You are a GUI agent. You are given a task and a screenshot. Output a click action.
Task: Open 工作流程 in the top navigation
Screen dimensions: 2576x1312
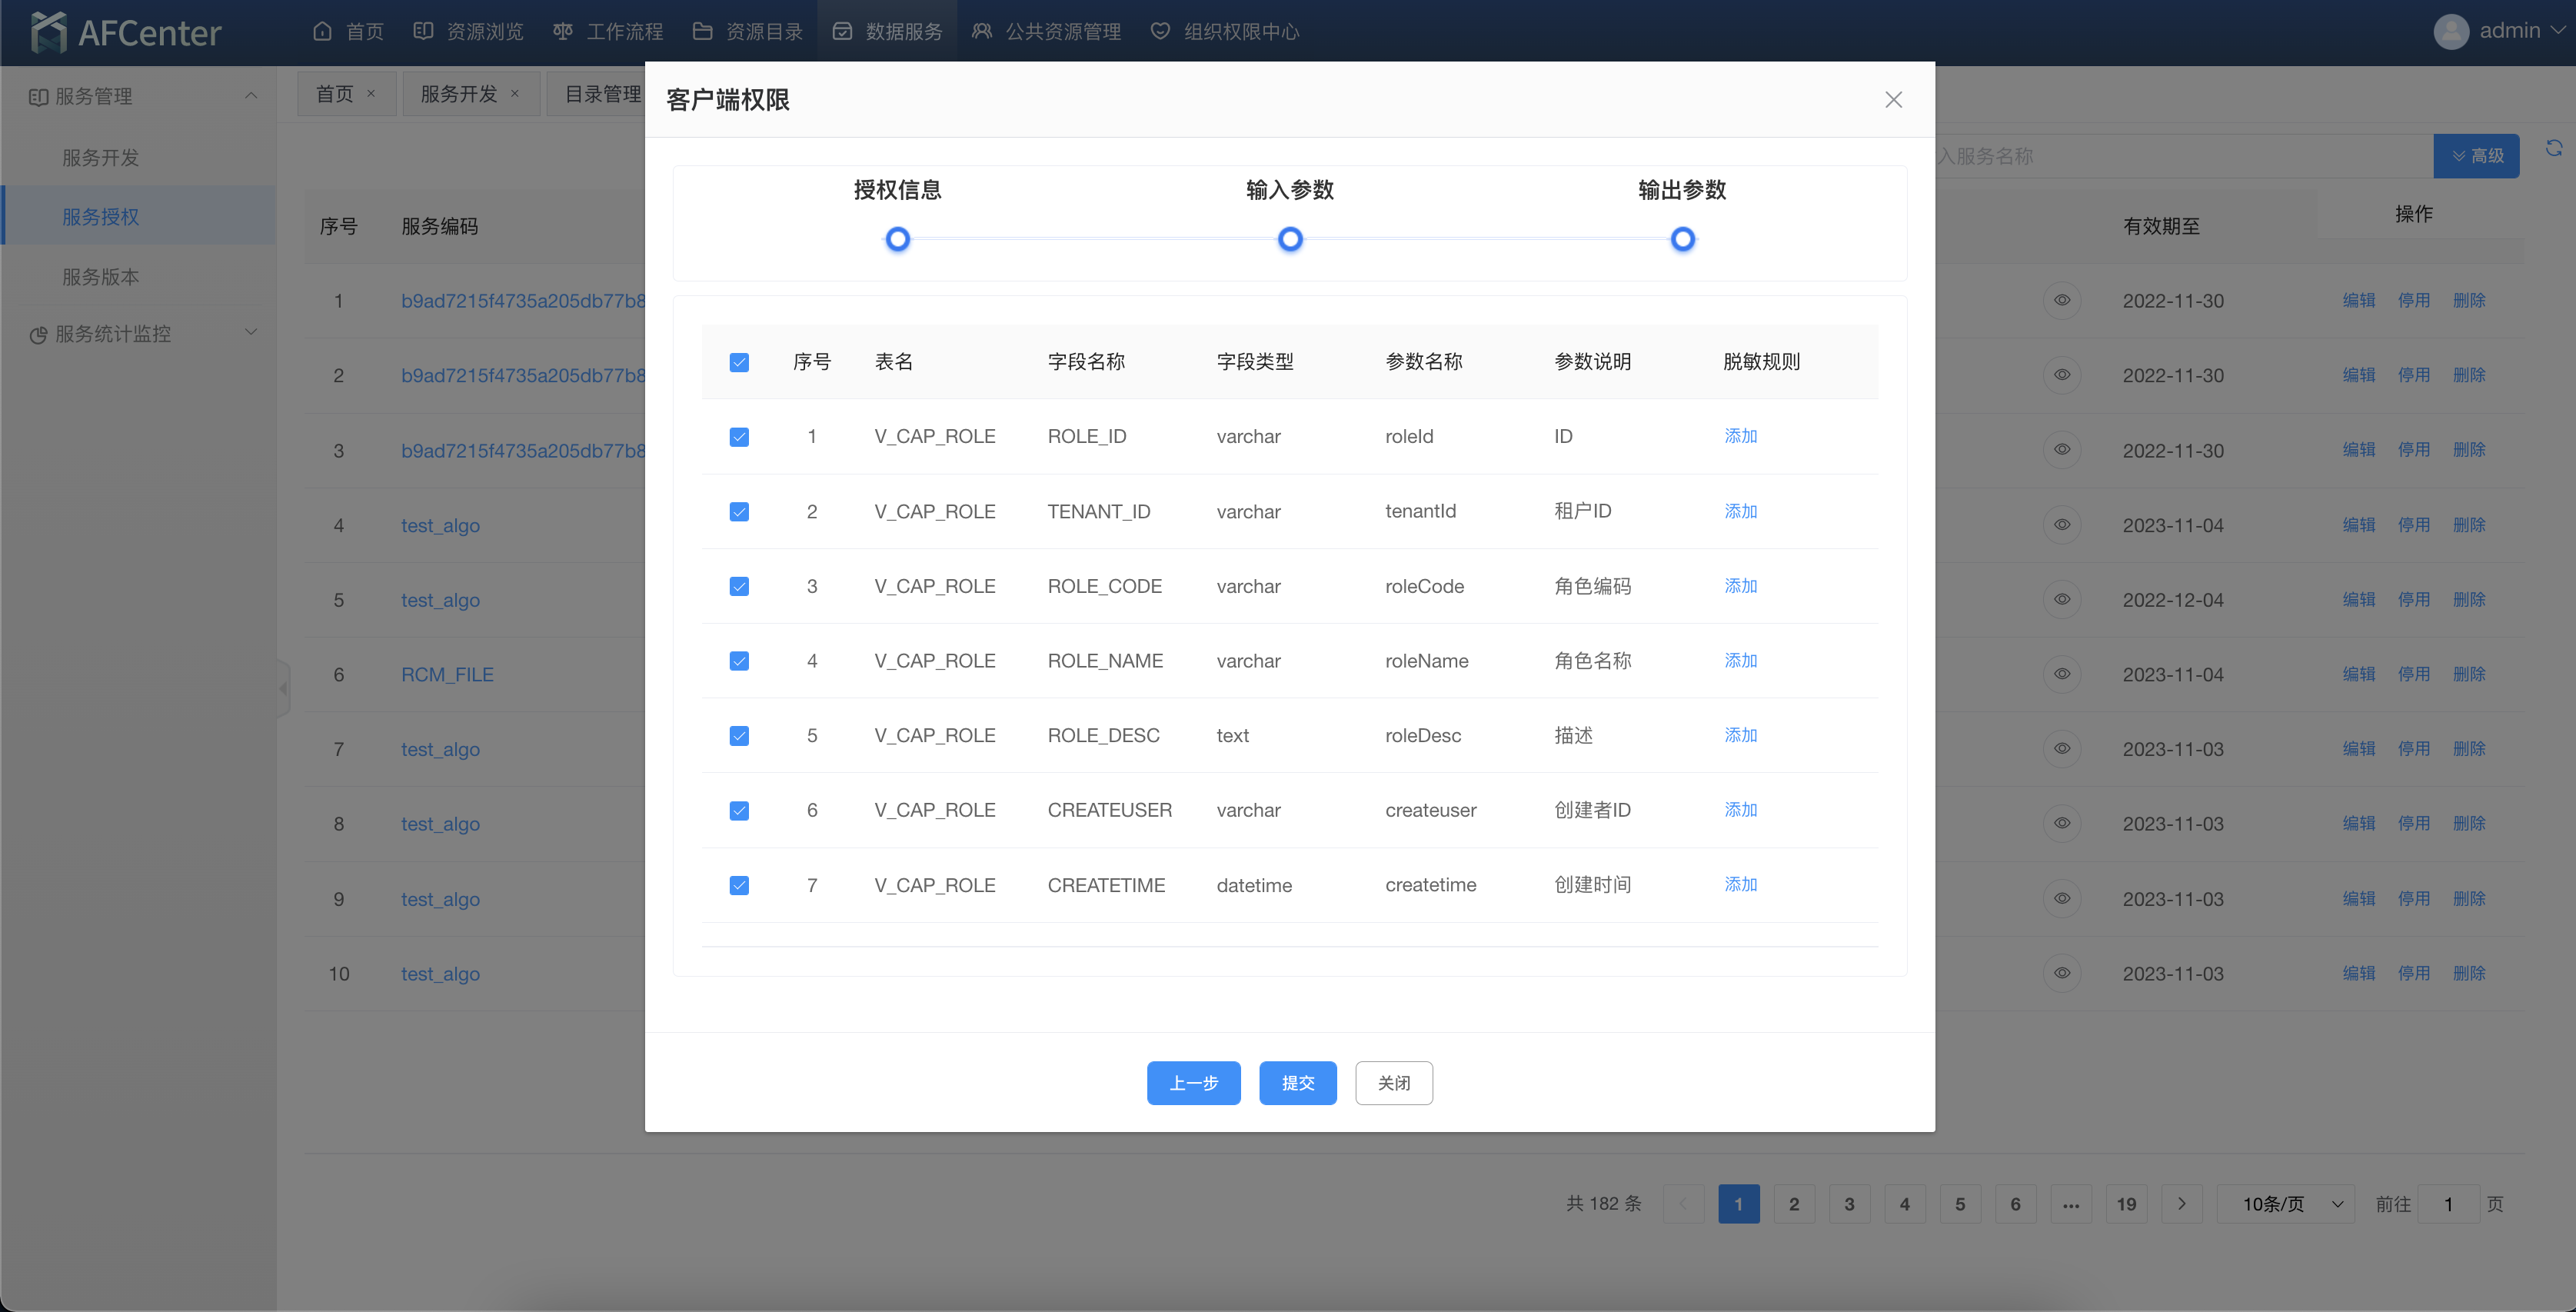pos(608,31)
